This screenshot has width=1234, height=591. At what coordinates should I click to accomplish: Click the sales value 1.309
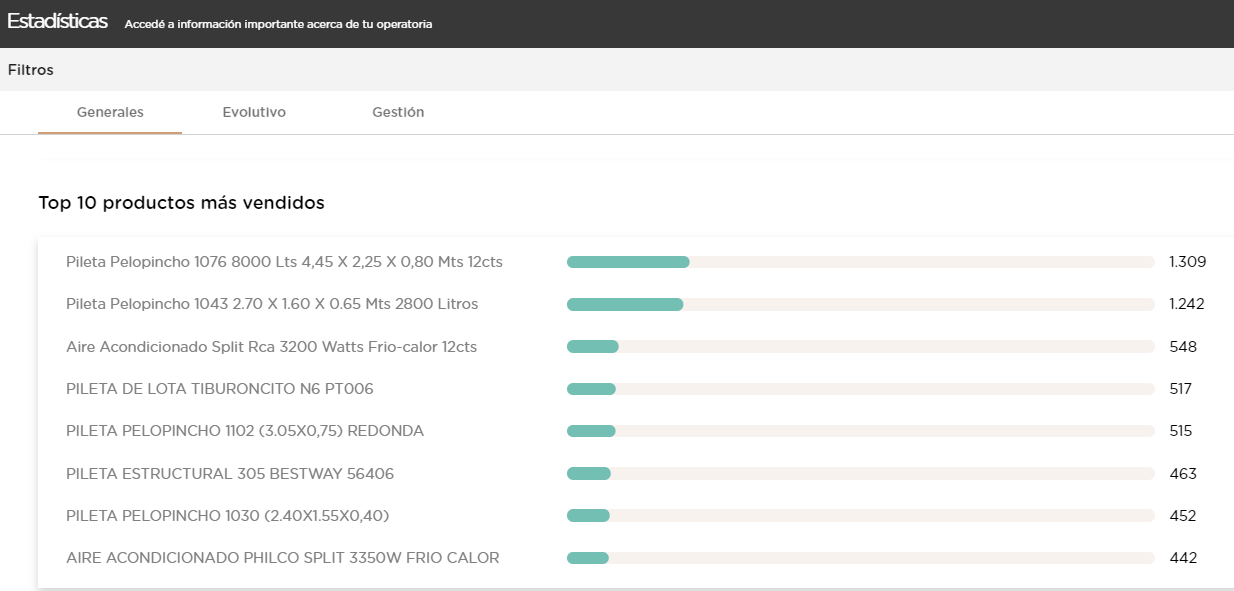pyautogui.click(x=1188, y=262)
